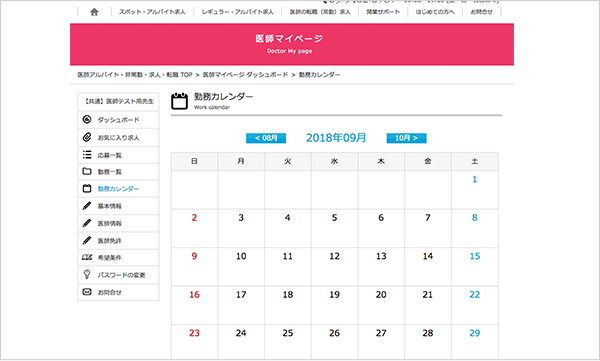600x361 pixels.
Task: Click paperclip icon for お気に入り求人
Action: tap(87, 137)
